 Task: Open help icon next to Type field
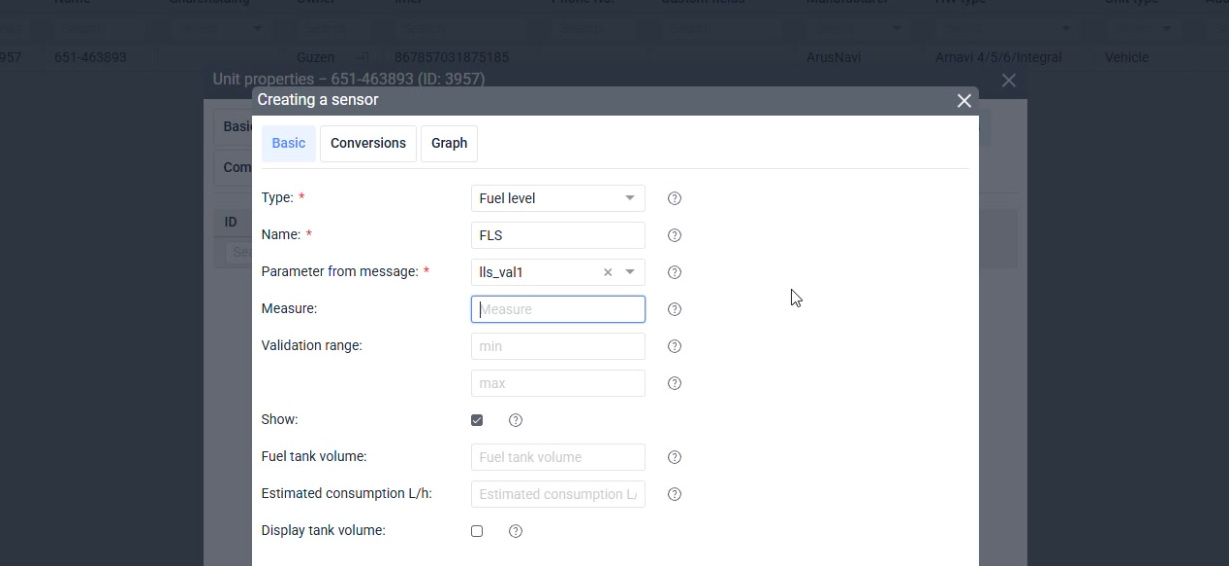674,199
